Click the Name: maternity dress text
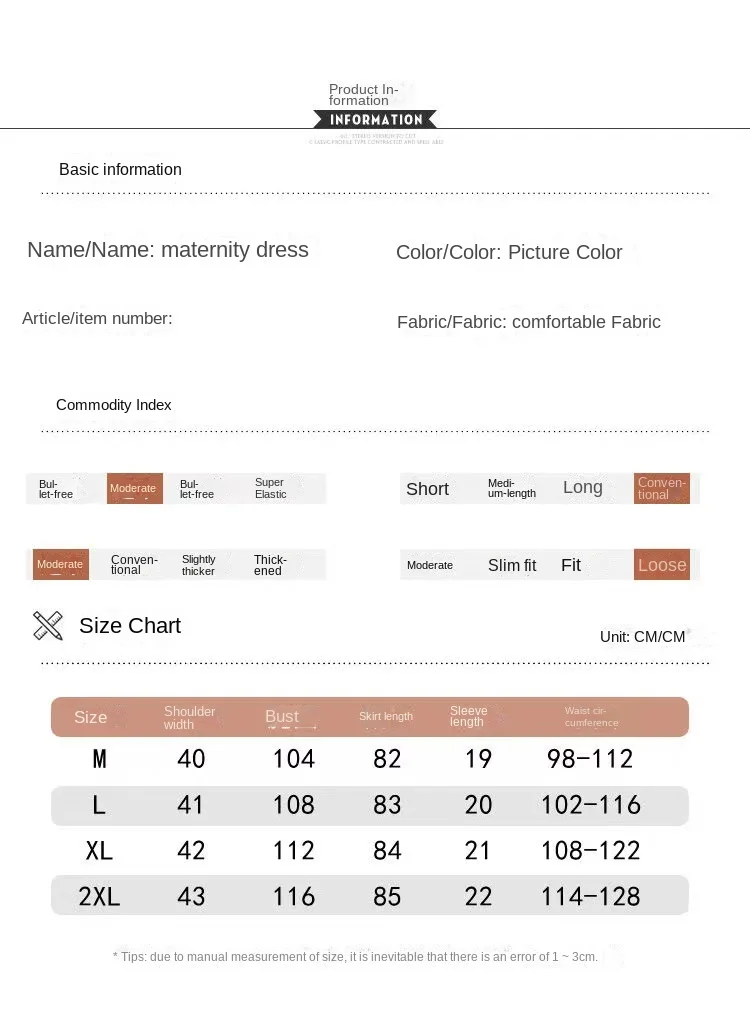Screen dimensions: 750x1010 pos(168,250)
